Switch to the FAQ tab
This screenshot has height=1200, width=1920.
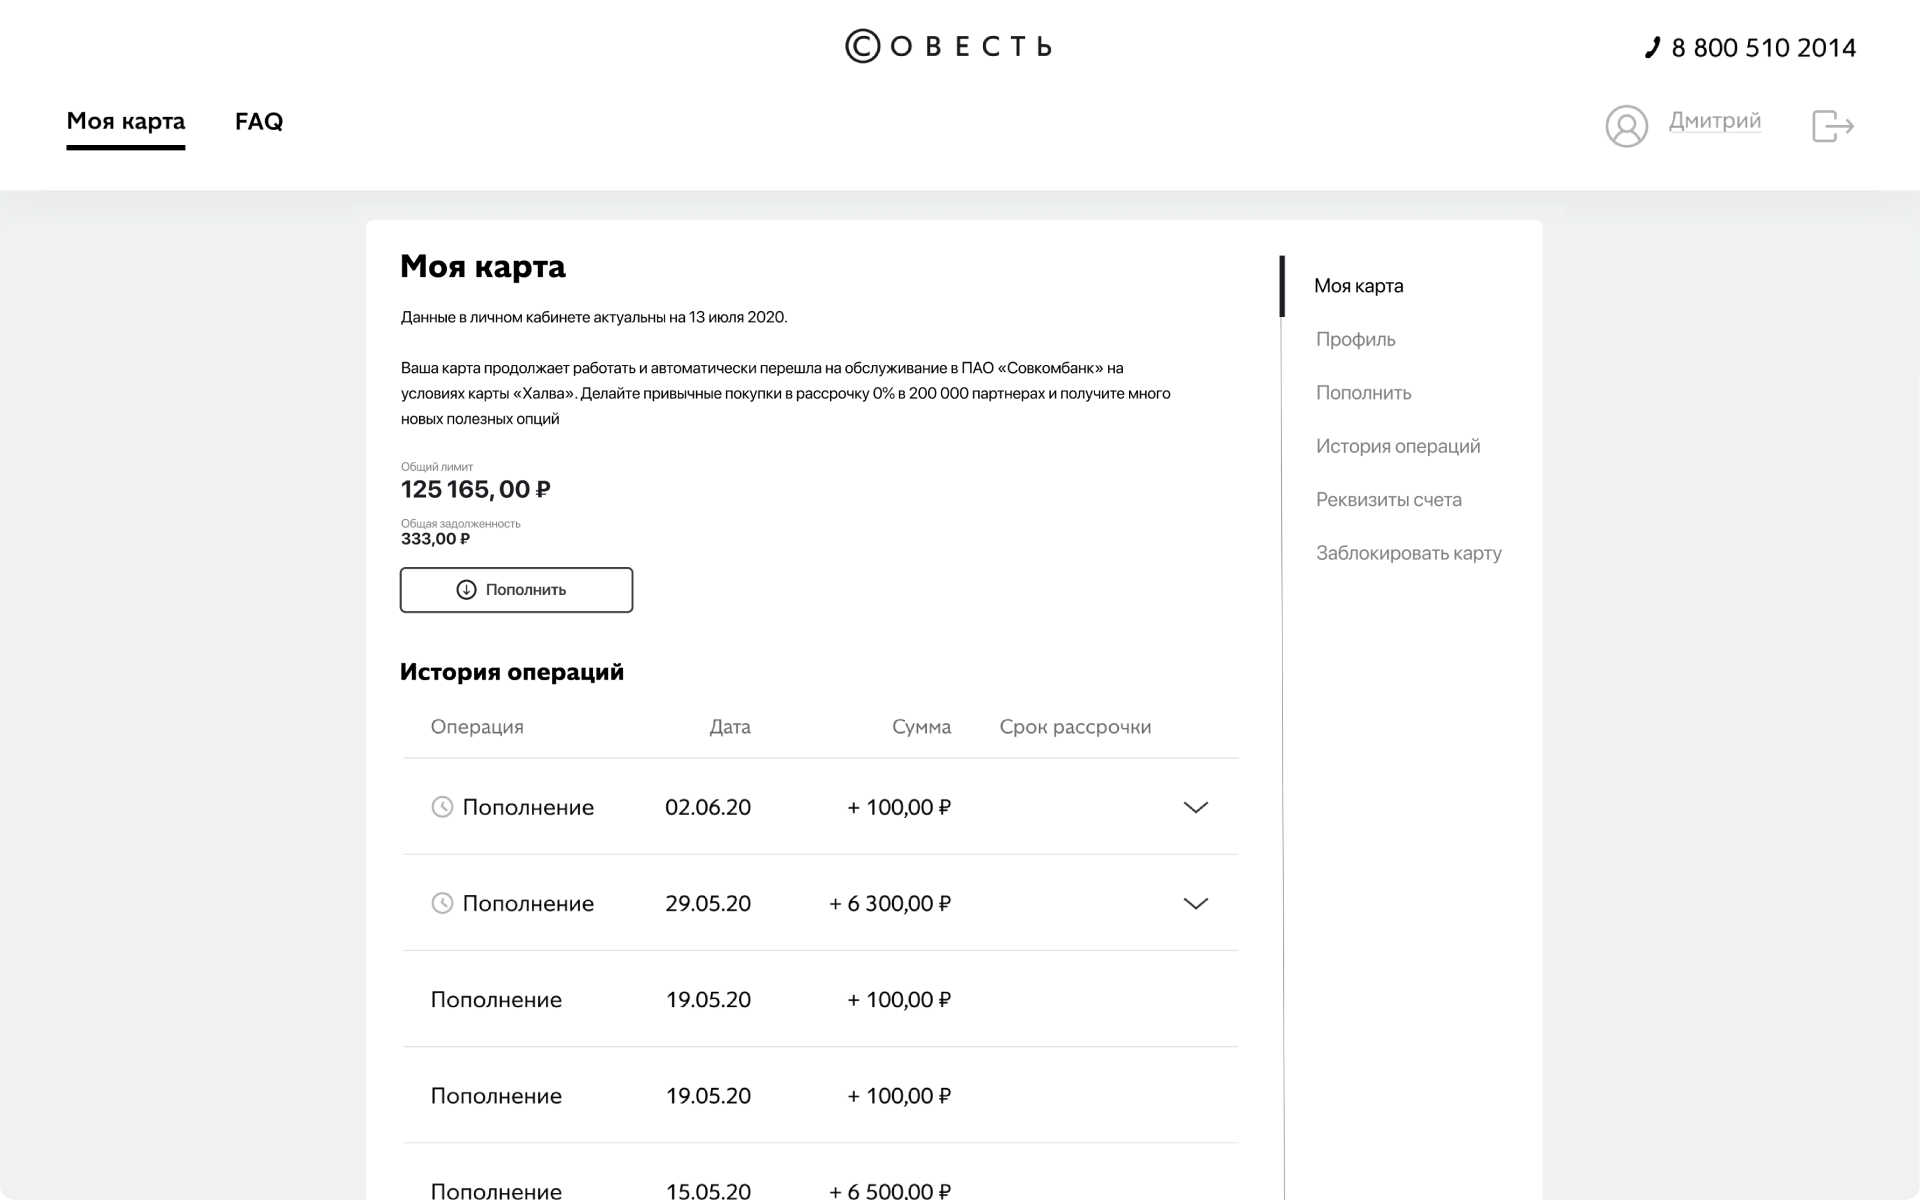point(259,121)
